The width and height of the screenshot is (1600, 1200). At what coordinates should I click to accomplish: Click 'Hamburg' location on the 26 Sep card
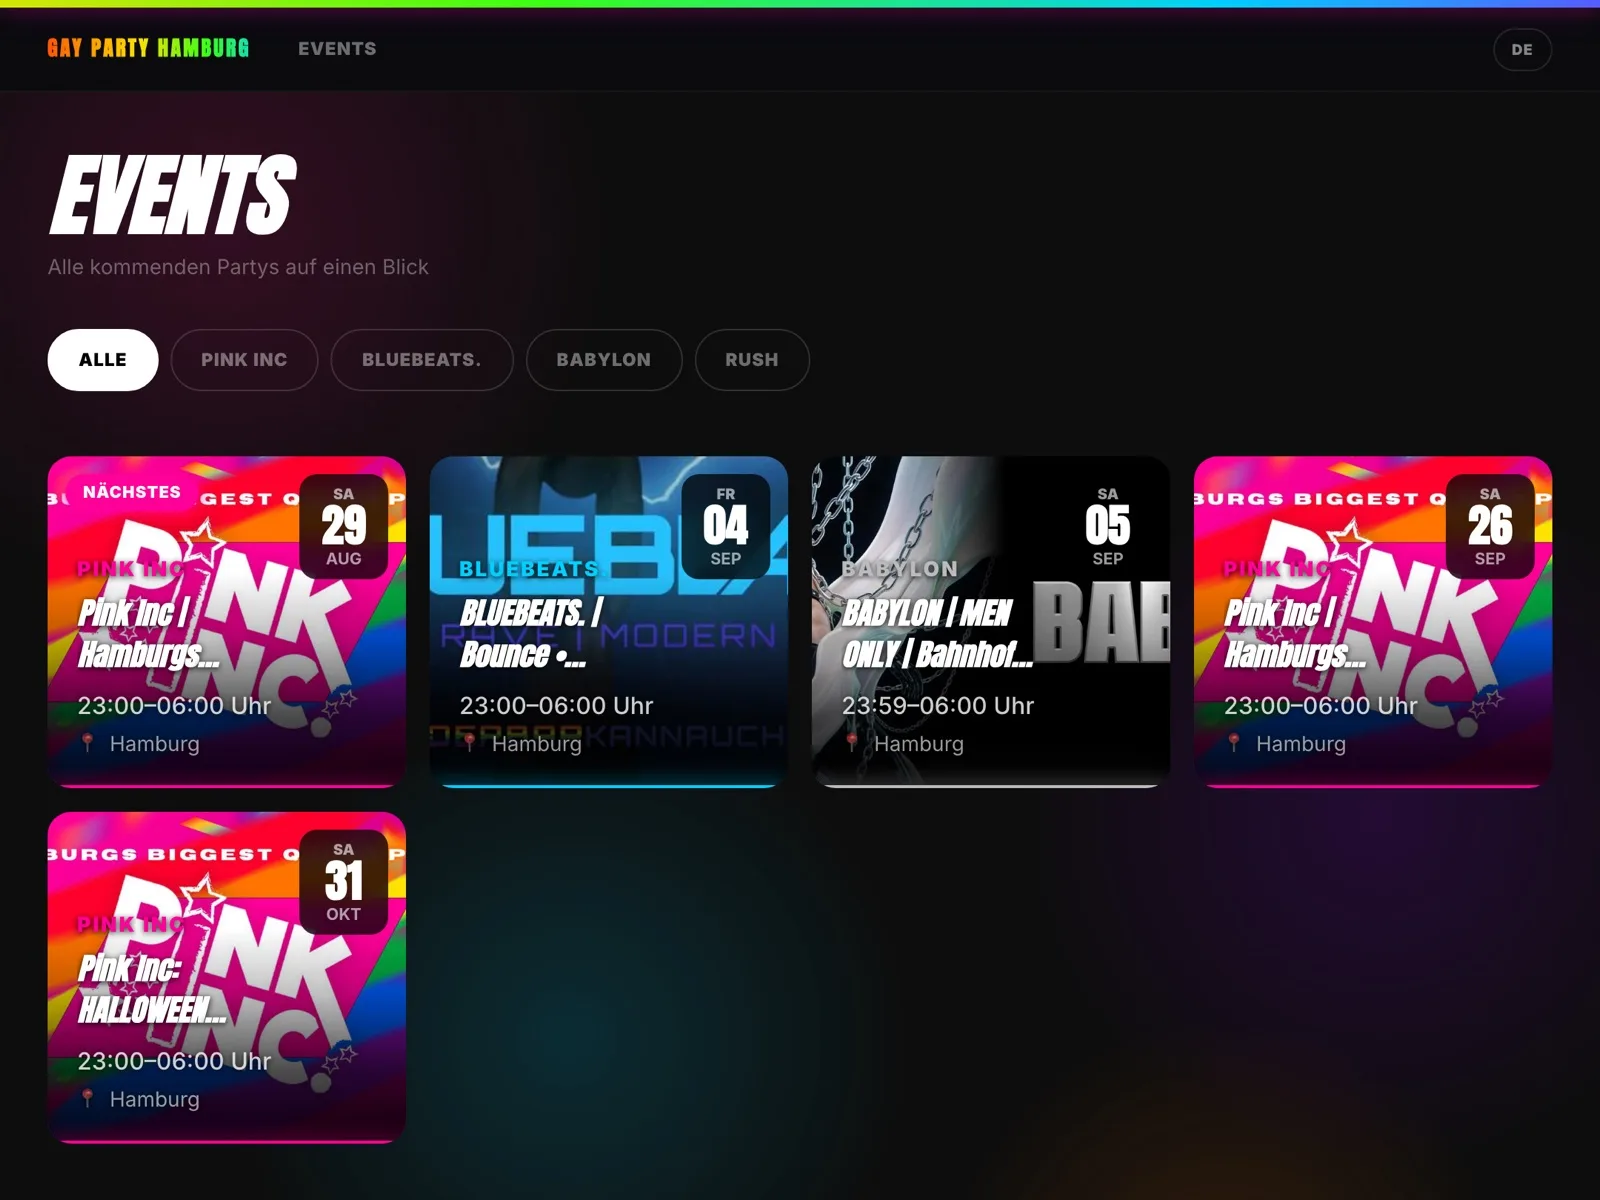pos(1301,743)
